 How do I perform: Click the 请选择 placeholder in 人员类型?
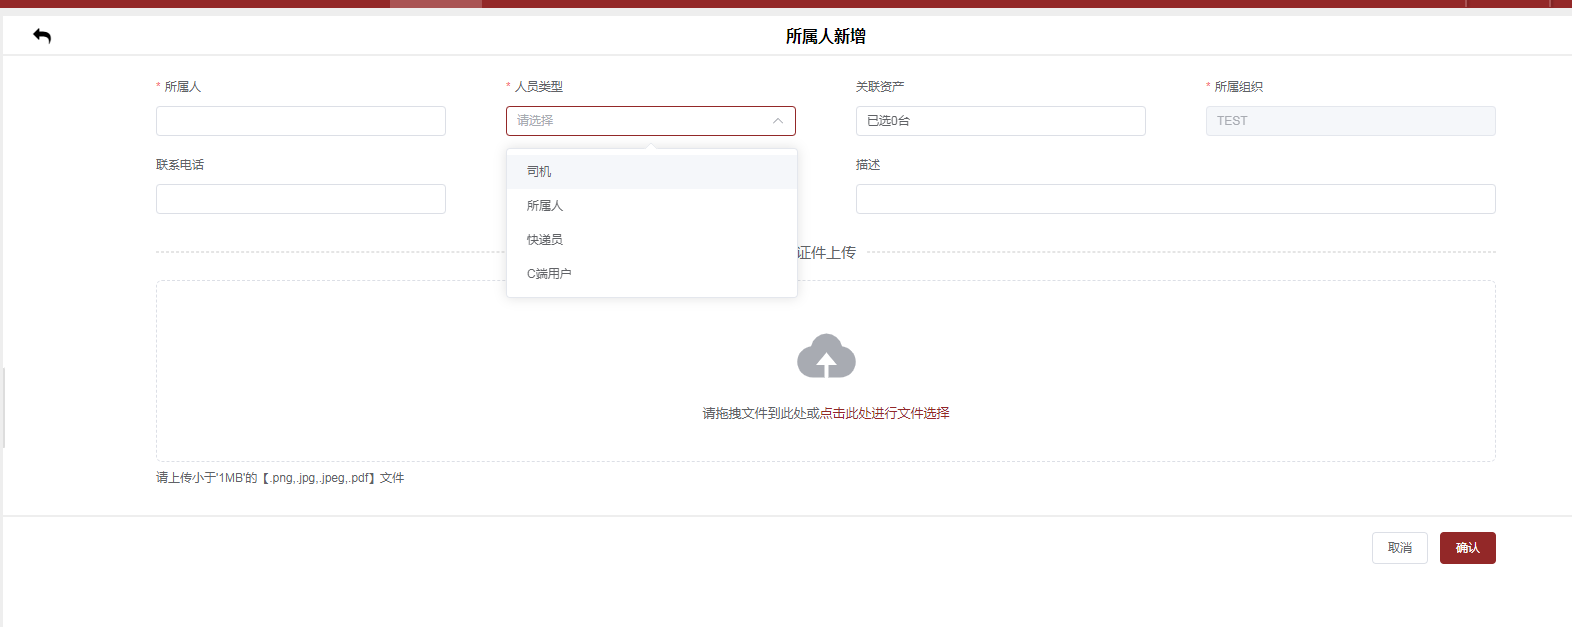[536, 121]
